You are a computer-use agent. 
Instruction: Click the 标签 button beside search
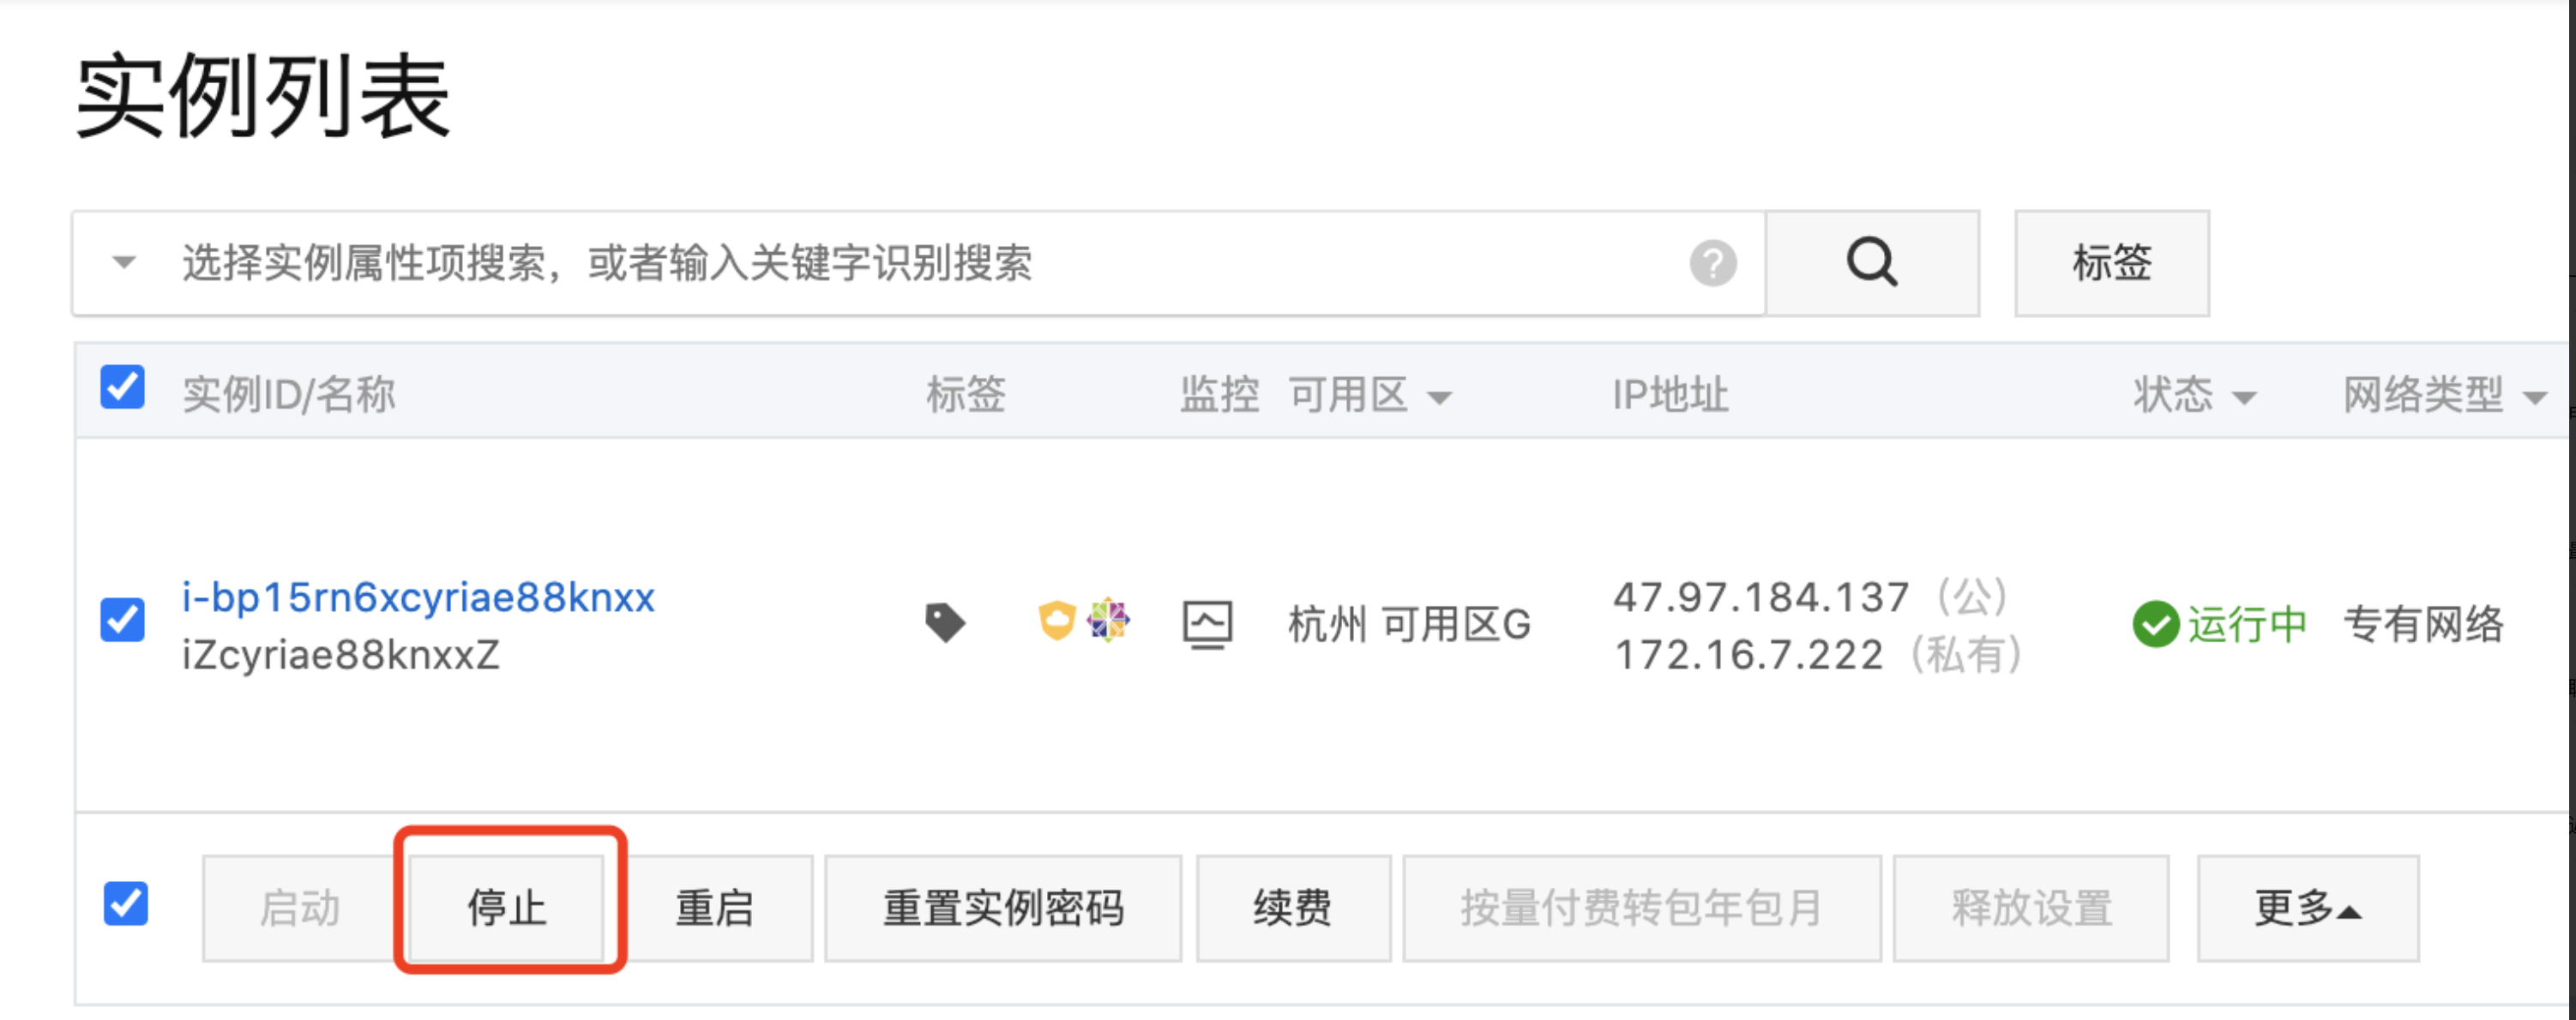tap(2112, 263)
